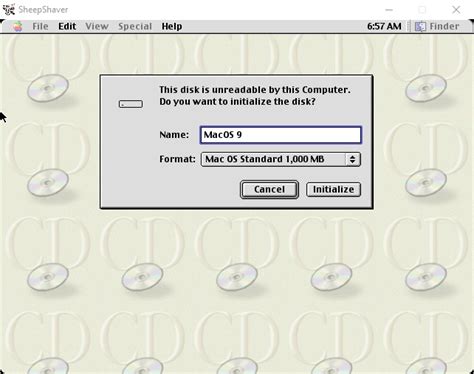Click the 'Name:' label
474x374 pixels.
[174, 135]
